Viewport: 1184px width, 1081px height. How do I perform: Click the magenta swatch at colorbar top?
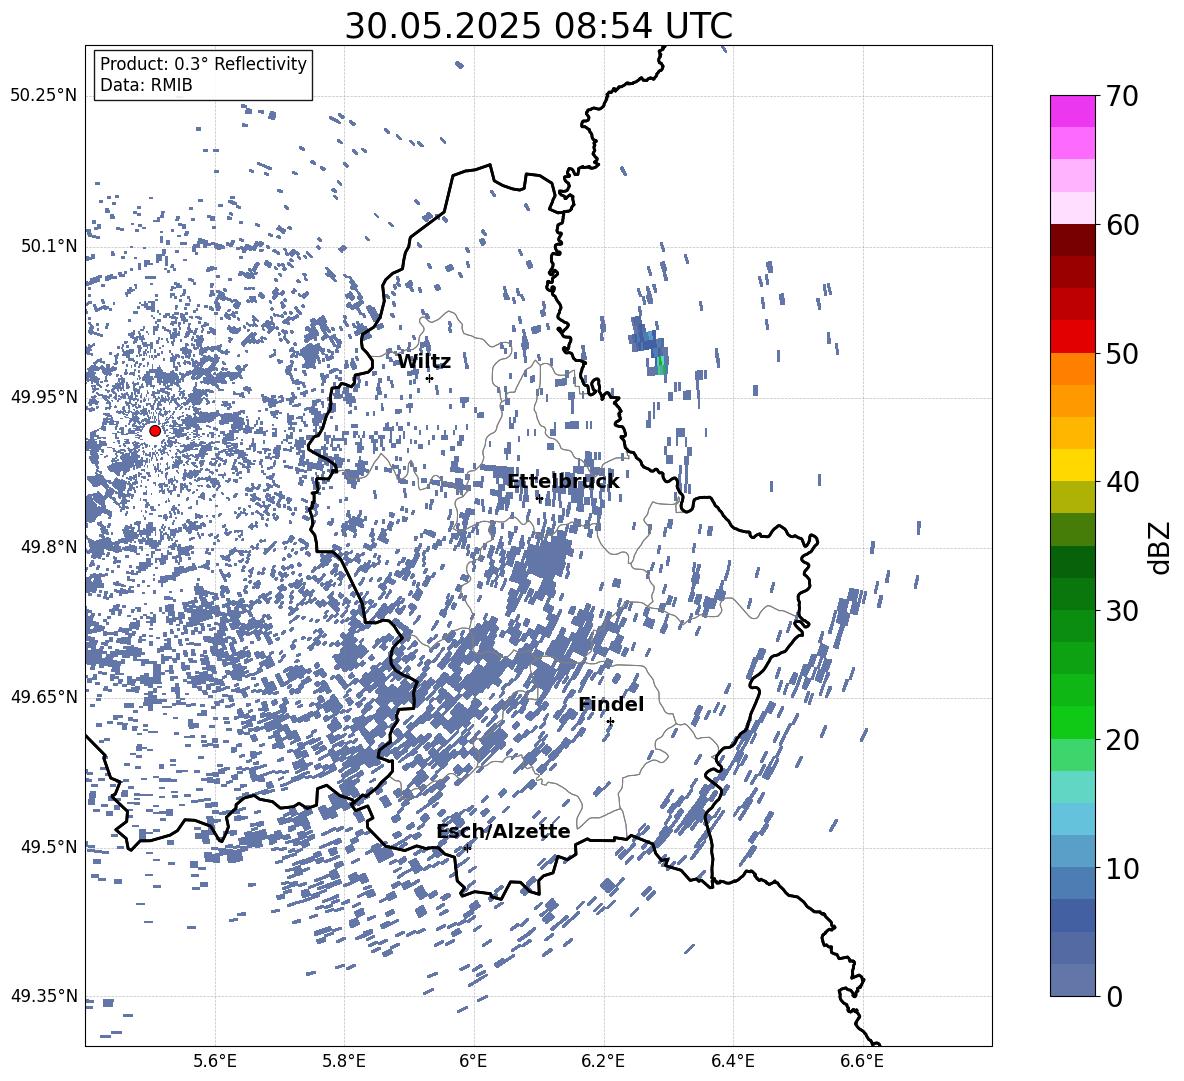pos(1073,111)
